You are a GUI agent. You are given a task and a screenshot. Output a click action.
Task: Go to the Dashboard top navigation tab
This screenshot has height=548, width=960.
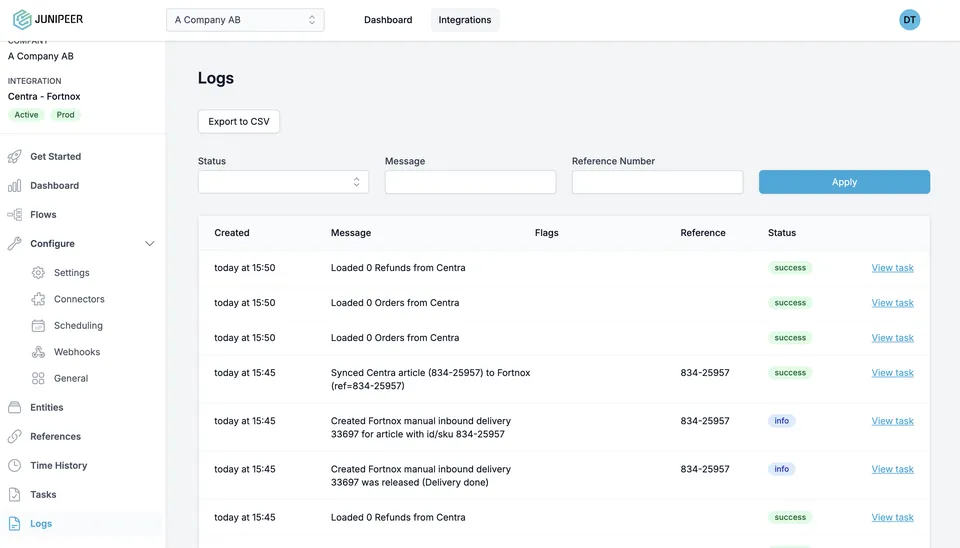point(388,20)
